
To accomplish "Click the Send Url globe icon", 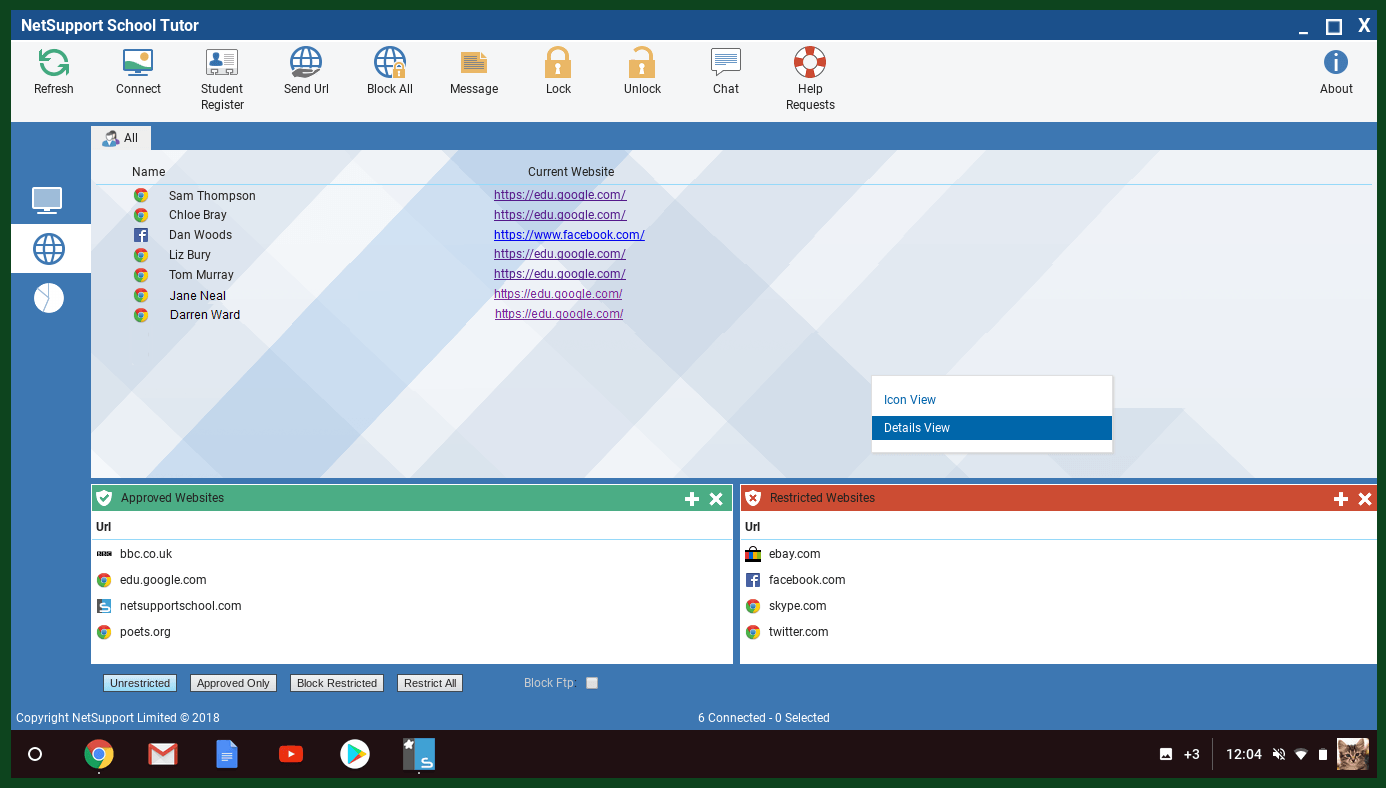I will point(306,63).
